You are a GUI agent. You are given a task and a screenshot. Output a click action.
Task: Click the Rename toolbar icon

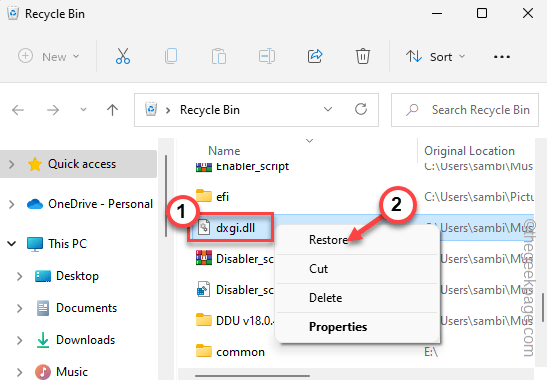click(267, 56)
